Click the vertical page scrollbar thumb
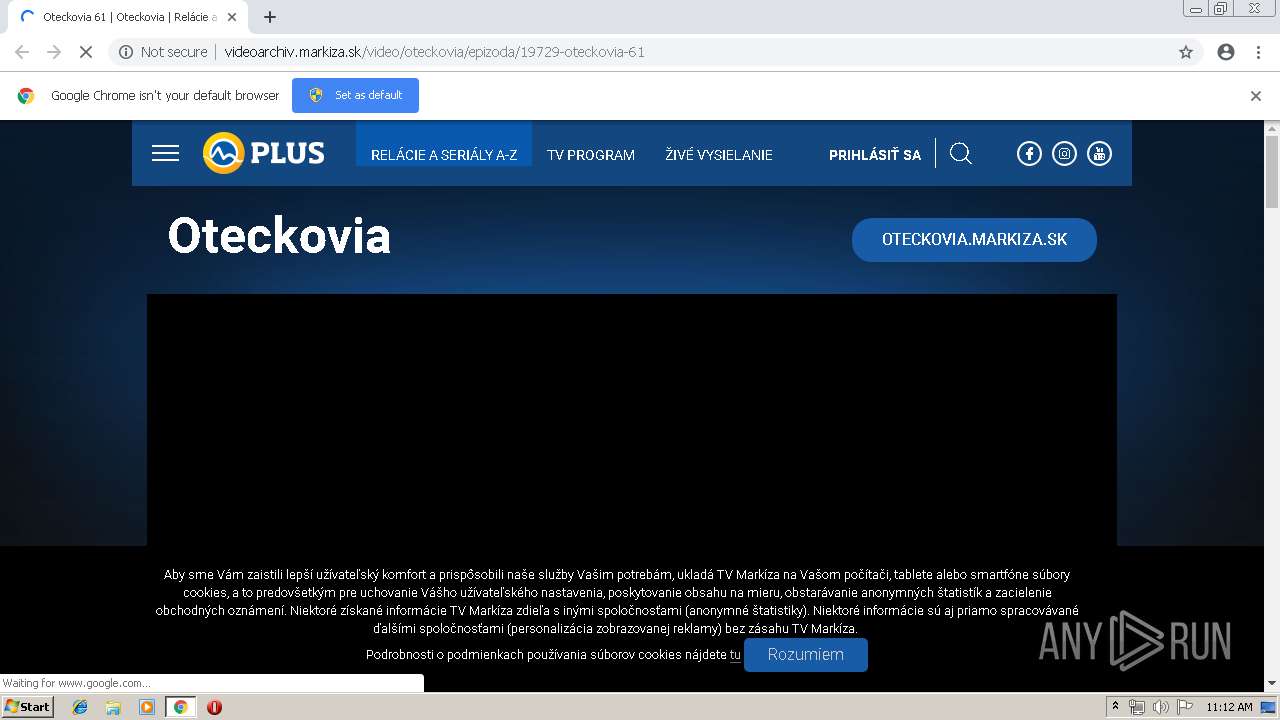Screen dimensions: 1280x720 (x=1272, y=170)
